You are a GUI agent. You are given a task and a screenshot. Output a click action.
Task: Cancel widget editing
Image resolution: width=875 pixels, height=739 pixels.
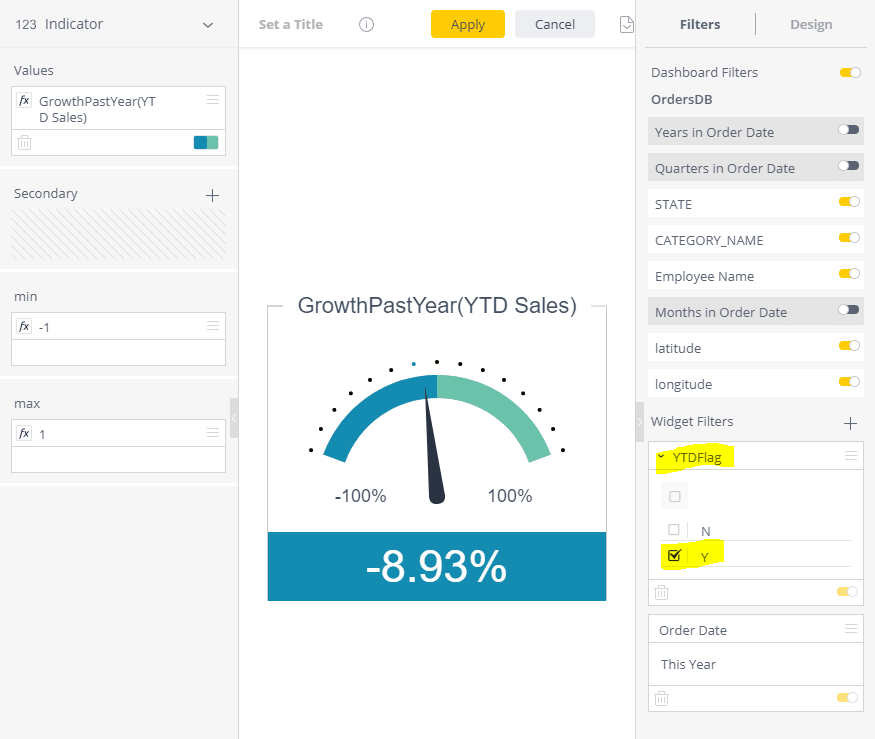tap(555, 24)
